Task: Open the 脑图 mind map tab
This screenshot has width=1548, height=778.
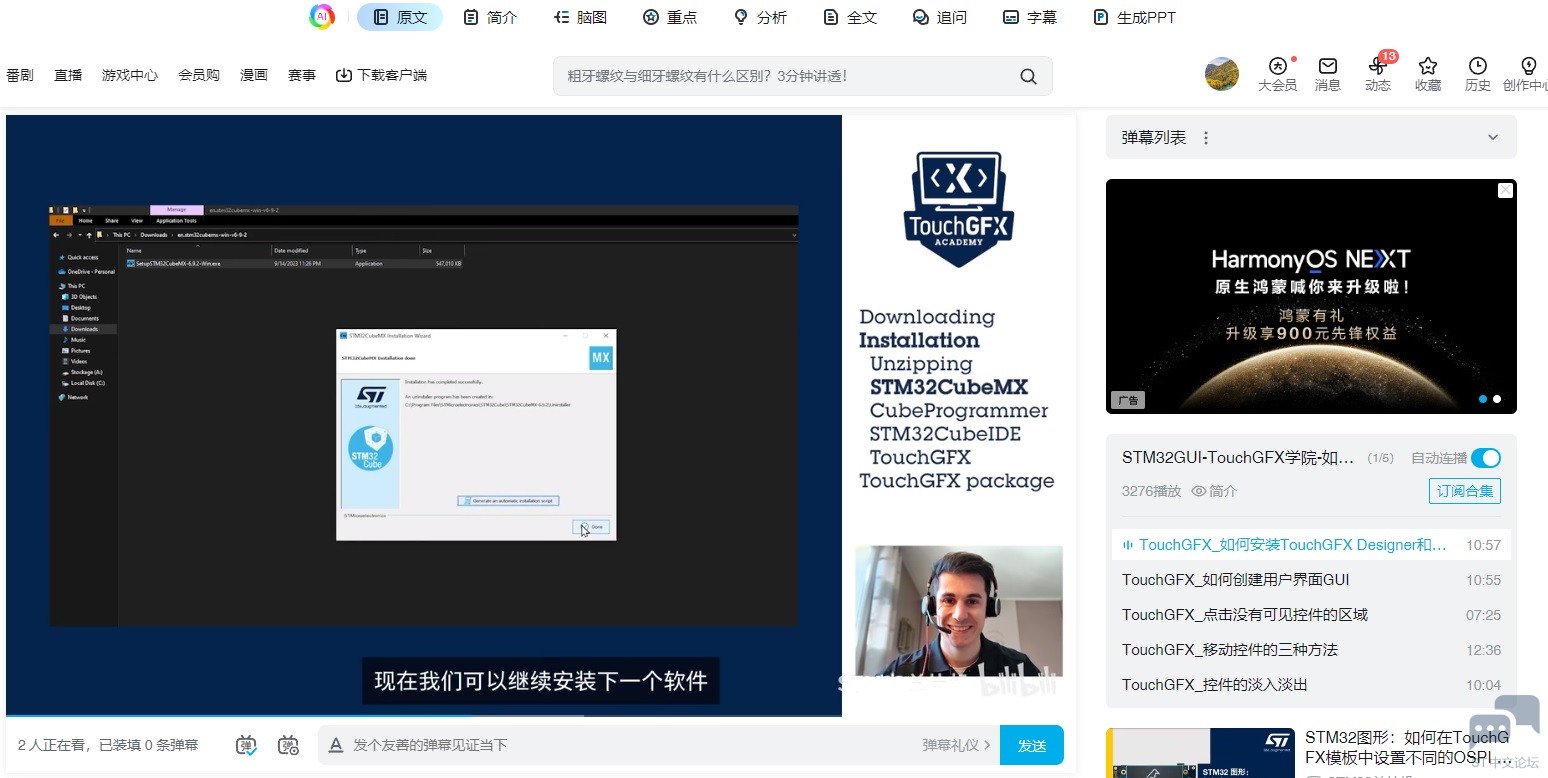Action: pos(580,17)
